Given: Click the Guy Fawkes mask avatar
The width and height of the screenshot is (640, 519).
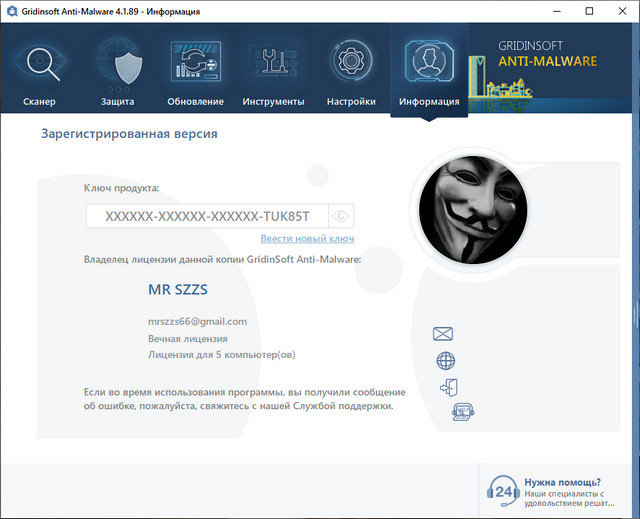Looking at the screenshot, I should 473,210.
